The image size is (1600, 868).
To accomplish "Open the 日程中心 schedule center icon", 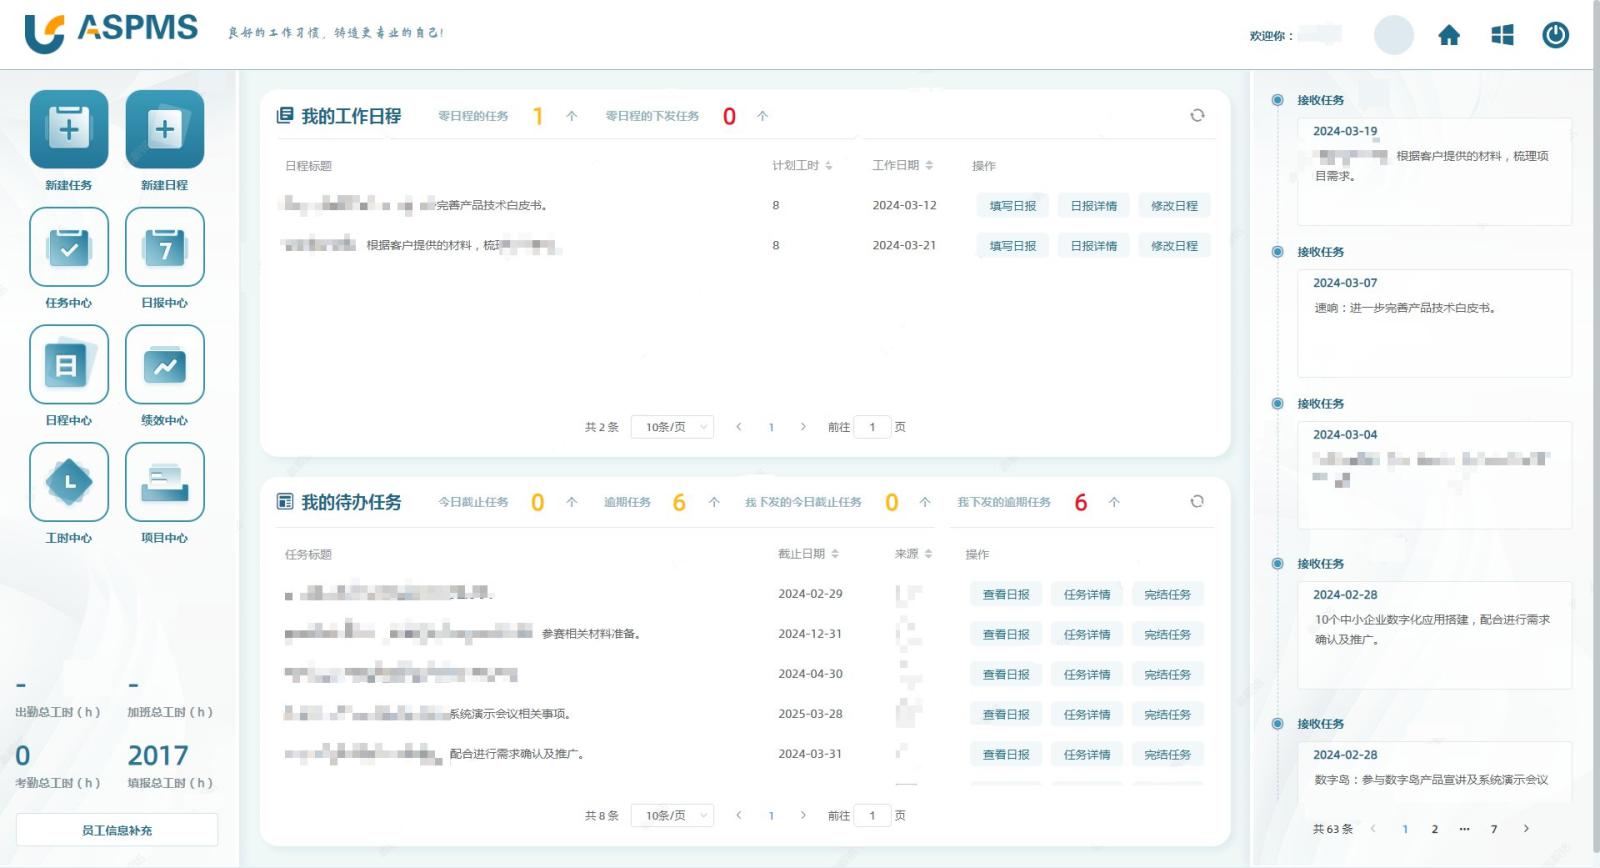I will [x=68, y=365].
